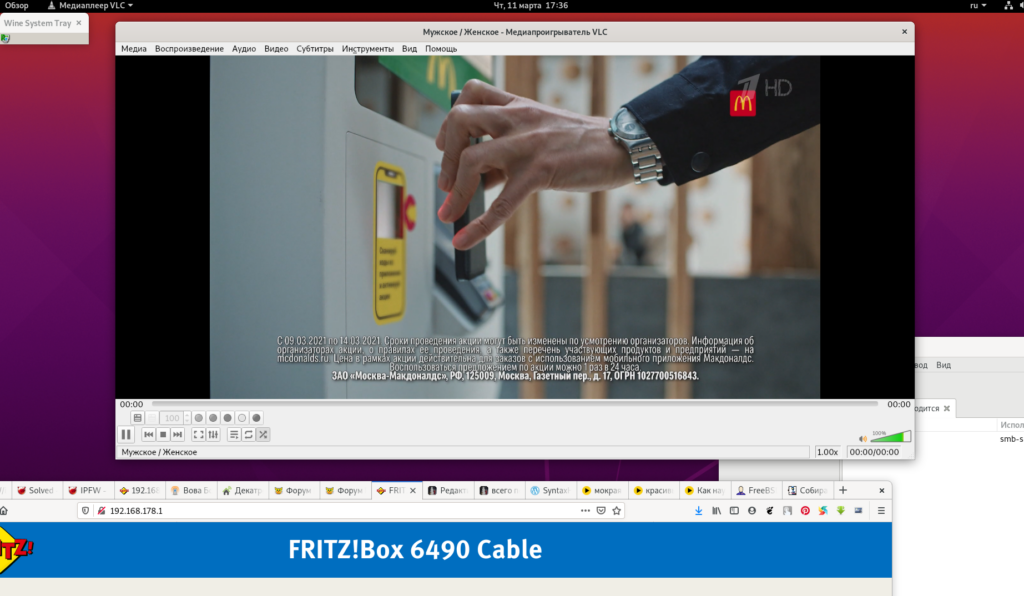Image resolution: width=1024 pixels, height=596 pixels.
Task: Click the tray icon in Wine System Tray
Action: 5,39
